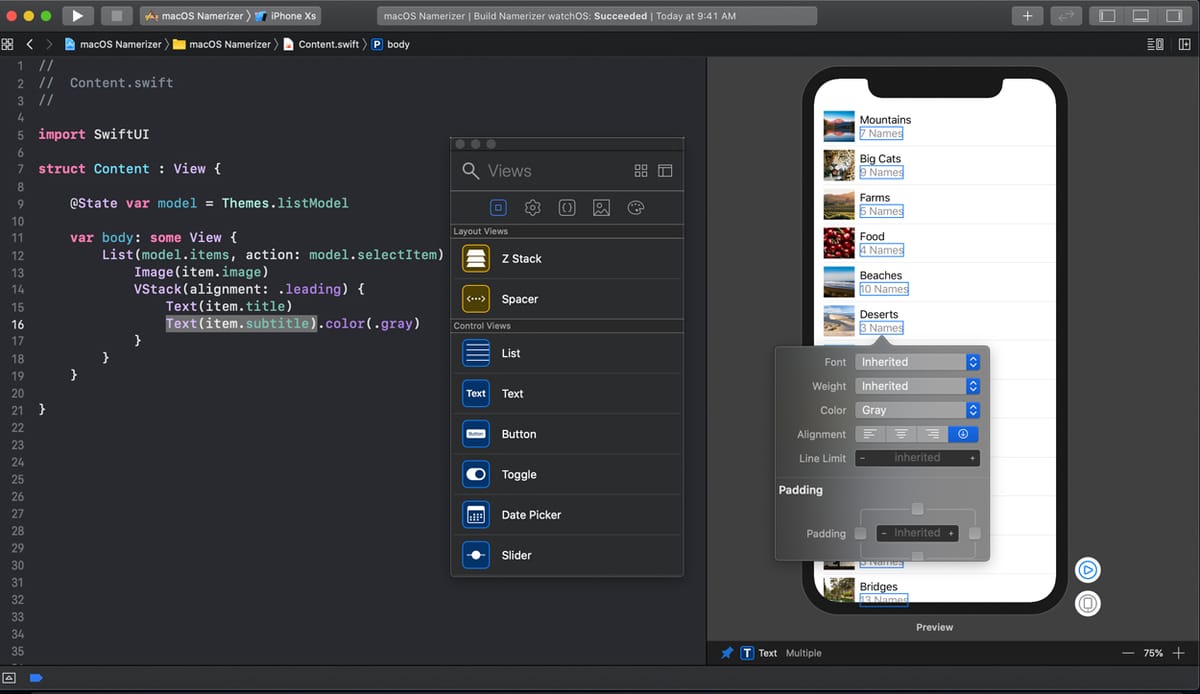Viewport: 1200px width, 694px height.
Task: Toggle the navigator panel visibility
Action: pos(1107,16)
